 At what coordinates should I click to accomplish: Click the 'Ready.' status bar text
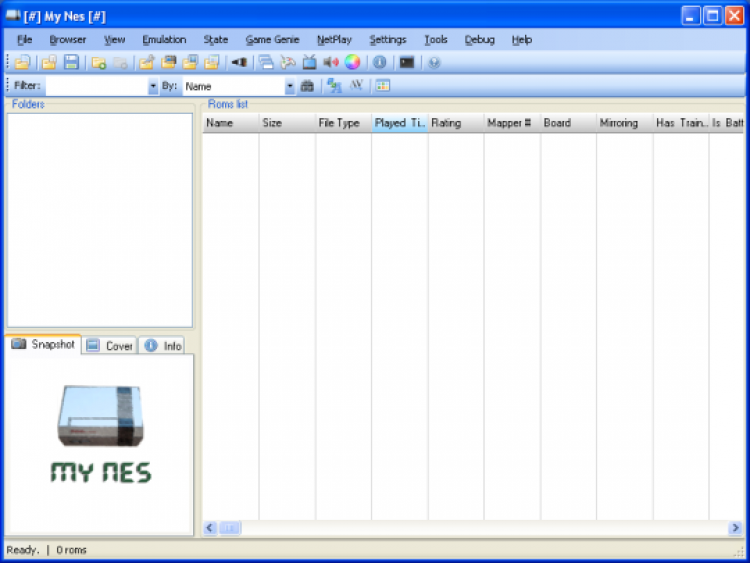(x=22, y=550)
